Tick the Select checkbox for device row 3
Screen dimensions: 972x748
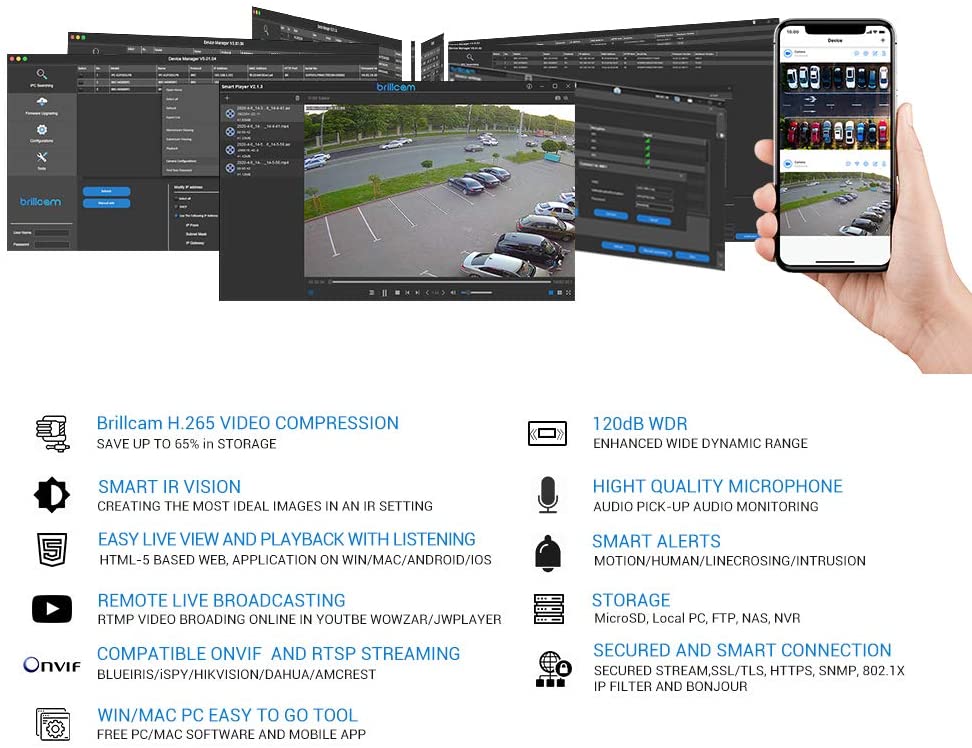(x=81, y=89)
